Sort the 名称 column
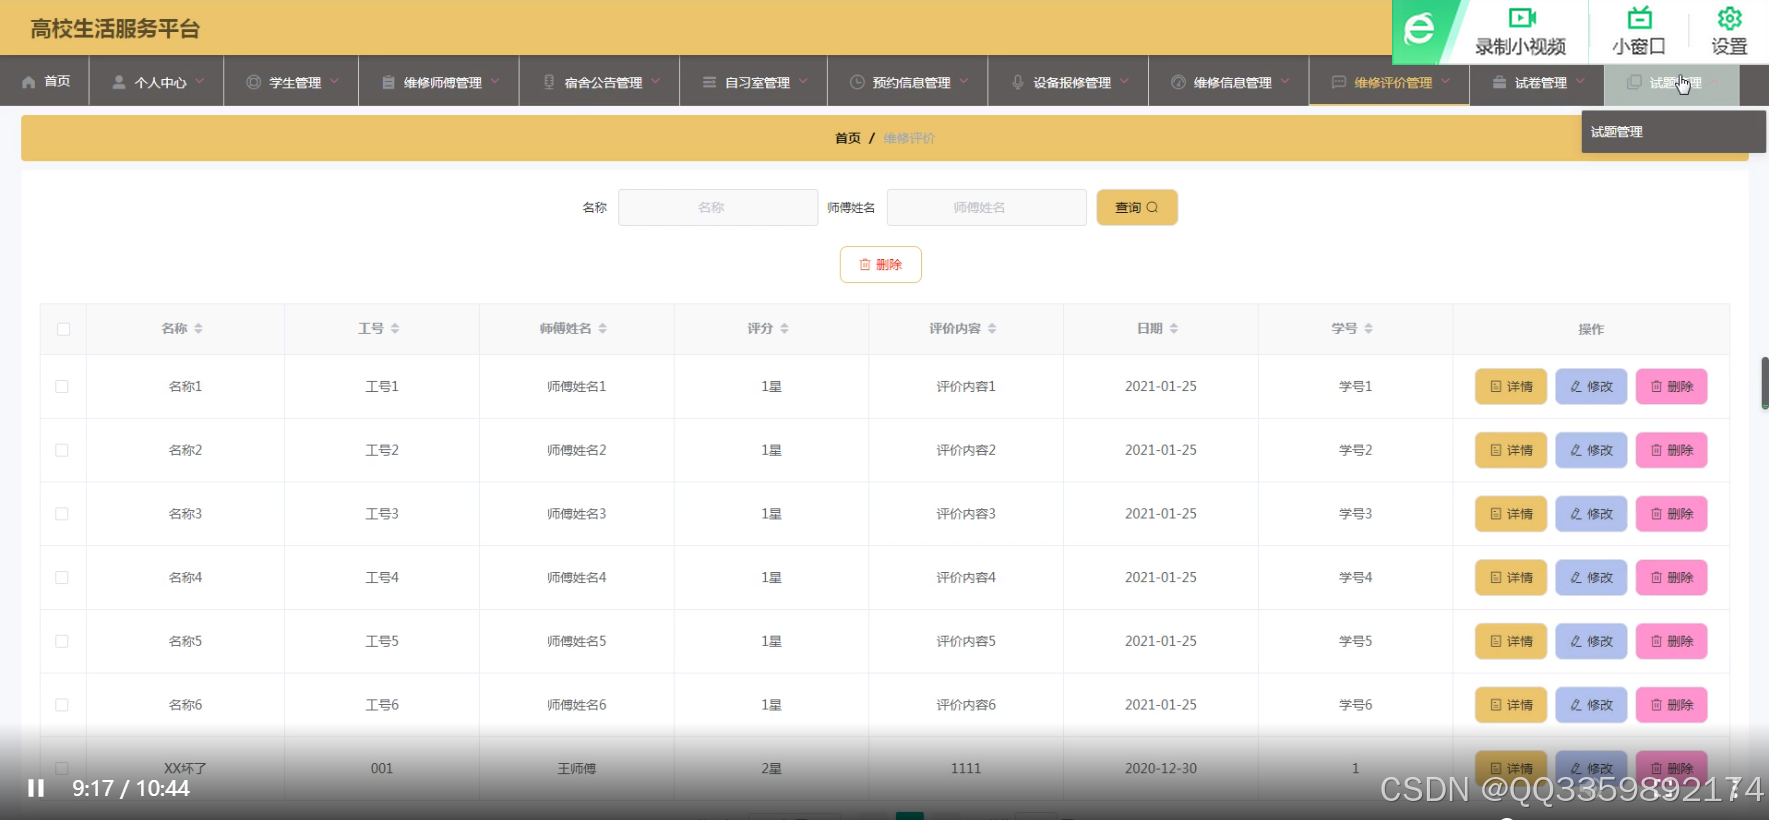 click(x=198, y=328)
